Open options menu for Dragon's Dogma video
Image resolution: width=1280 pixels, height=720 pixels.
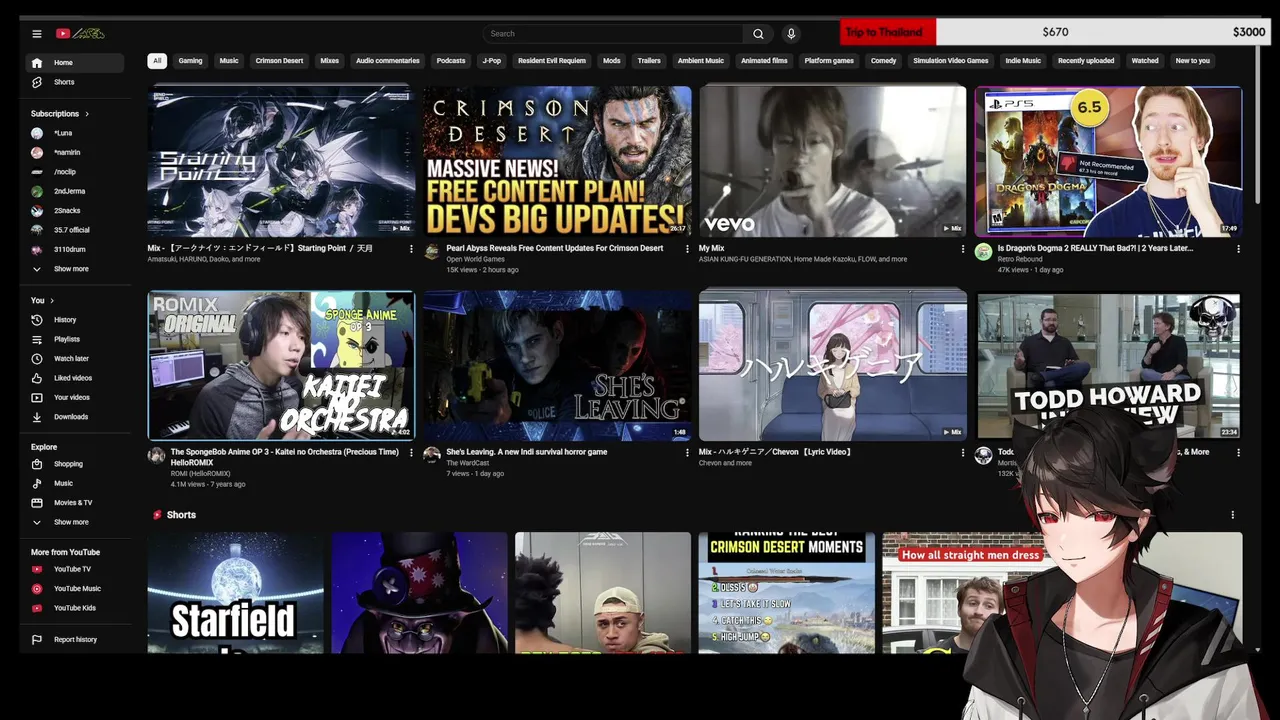click(x=1238, y=249)
